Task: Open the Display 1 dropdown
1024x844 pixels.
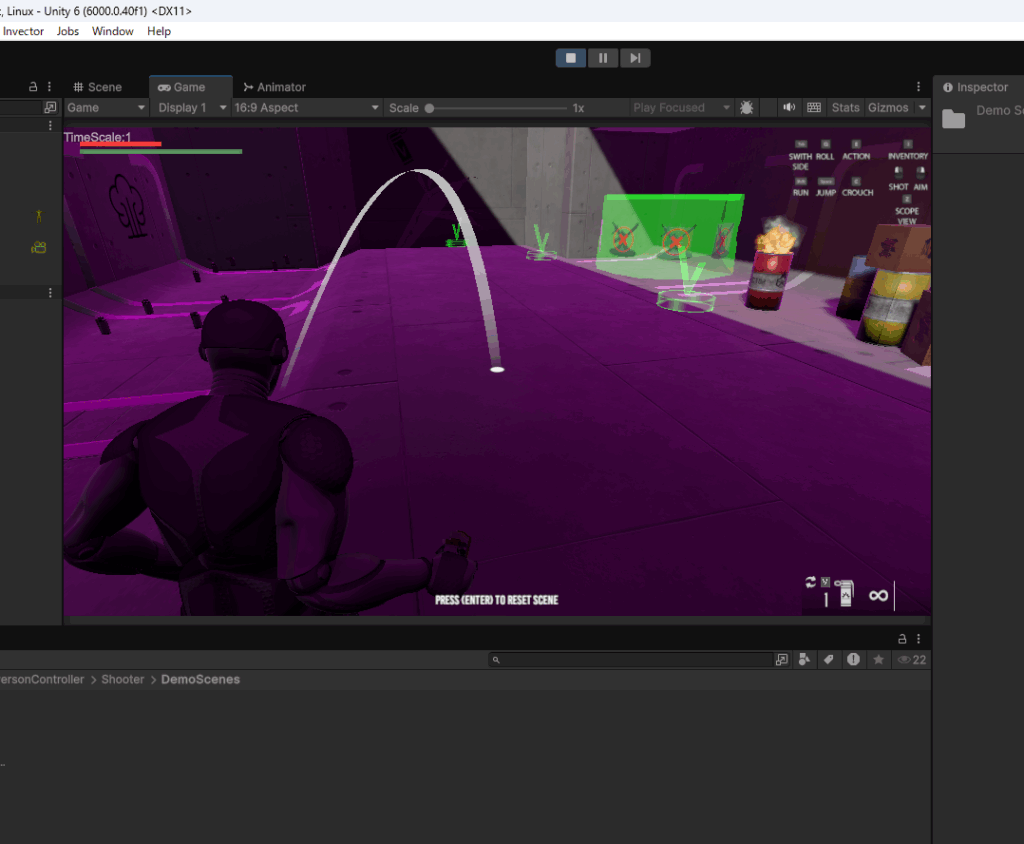Action: coord(190,107)
